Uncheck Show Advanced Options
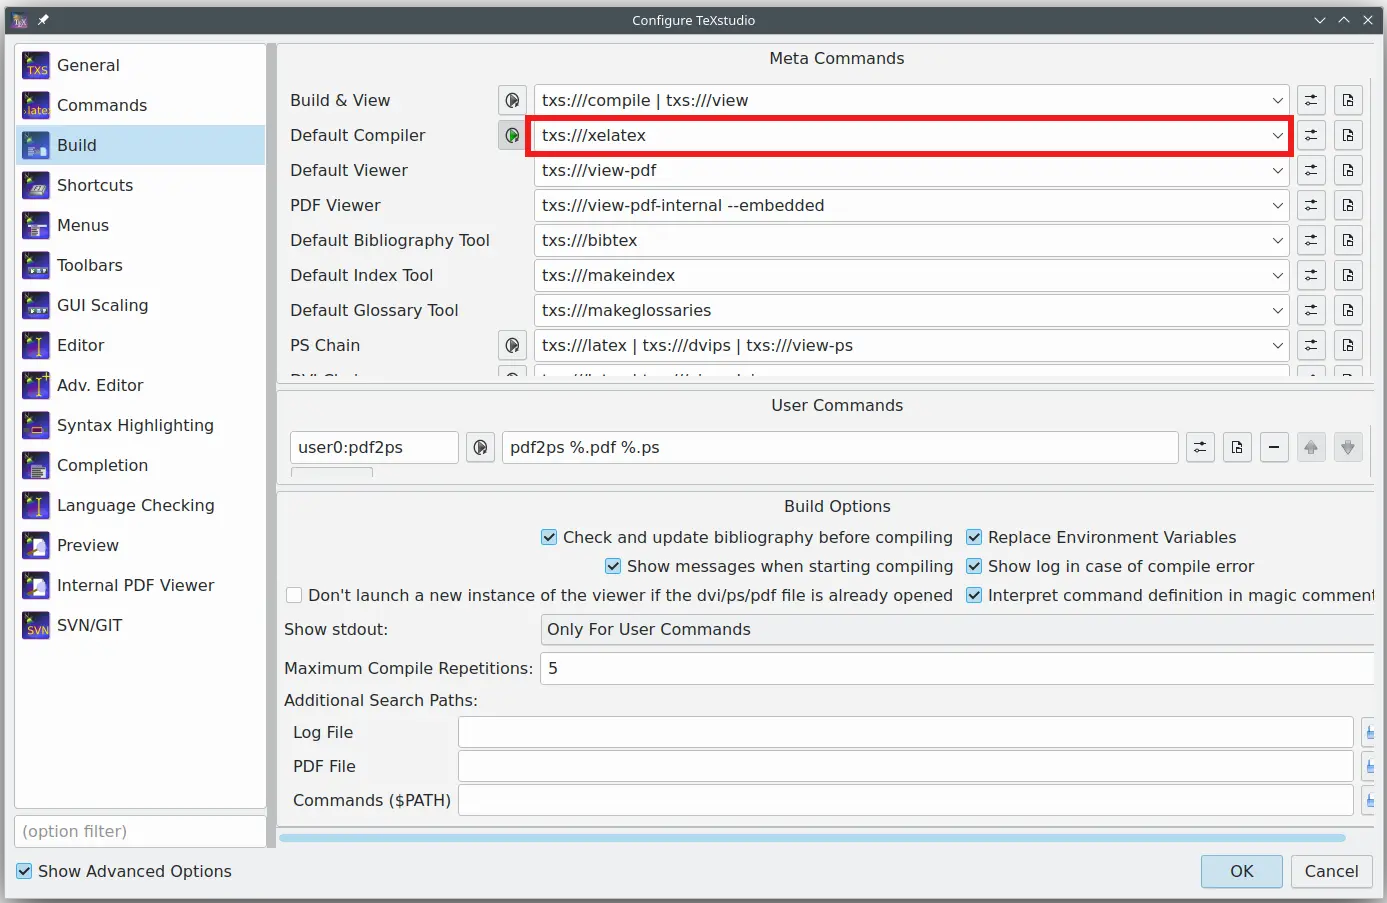 [x=24, y=871]
